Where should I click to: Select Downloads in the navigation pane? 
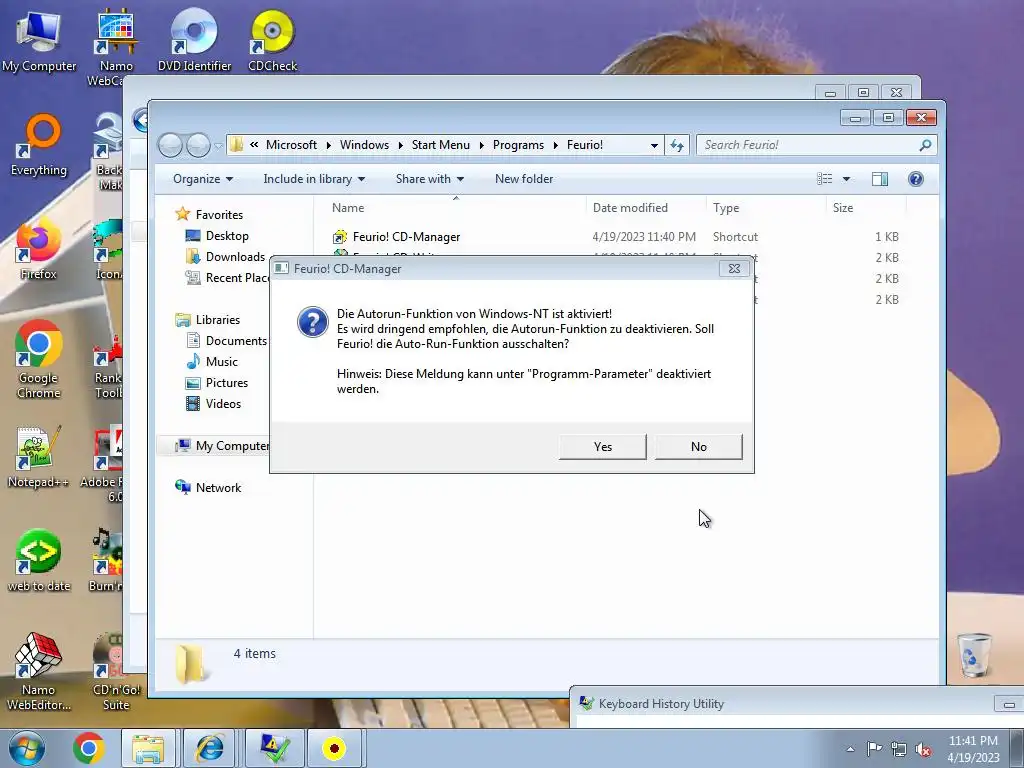tap(225, 257)
